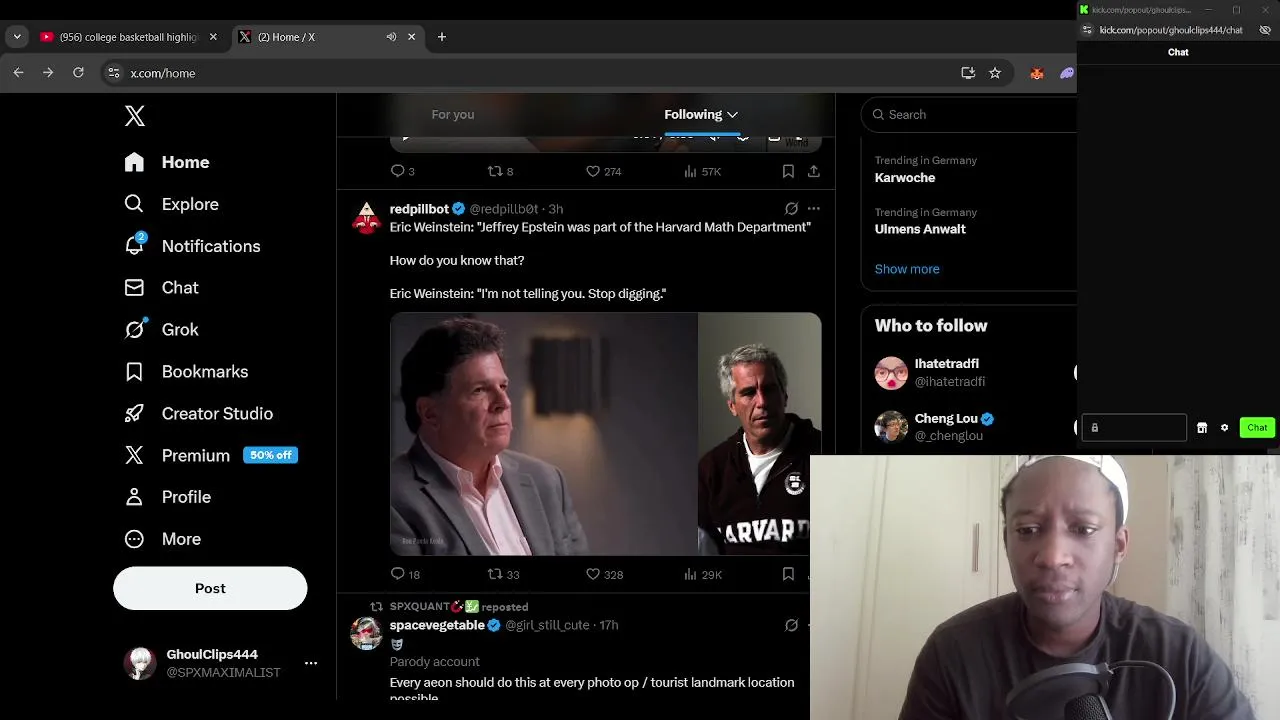Viewport: 1280px width, 720px height.
Task: Open GhoulClips444 account menu dots
Action: pos(311,663)
